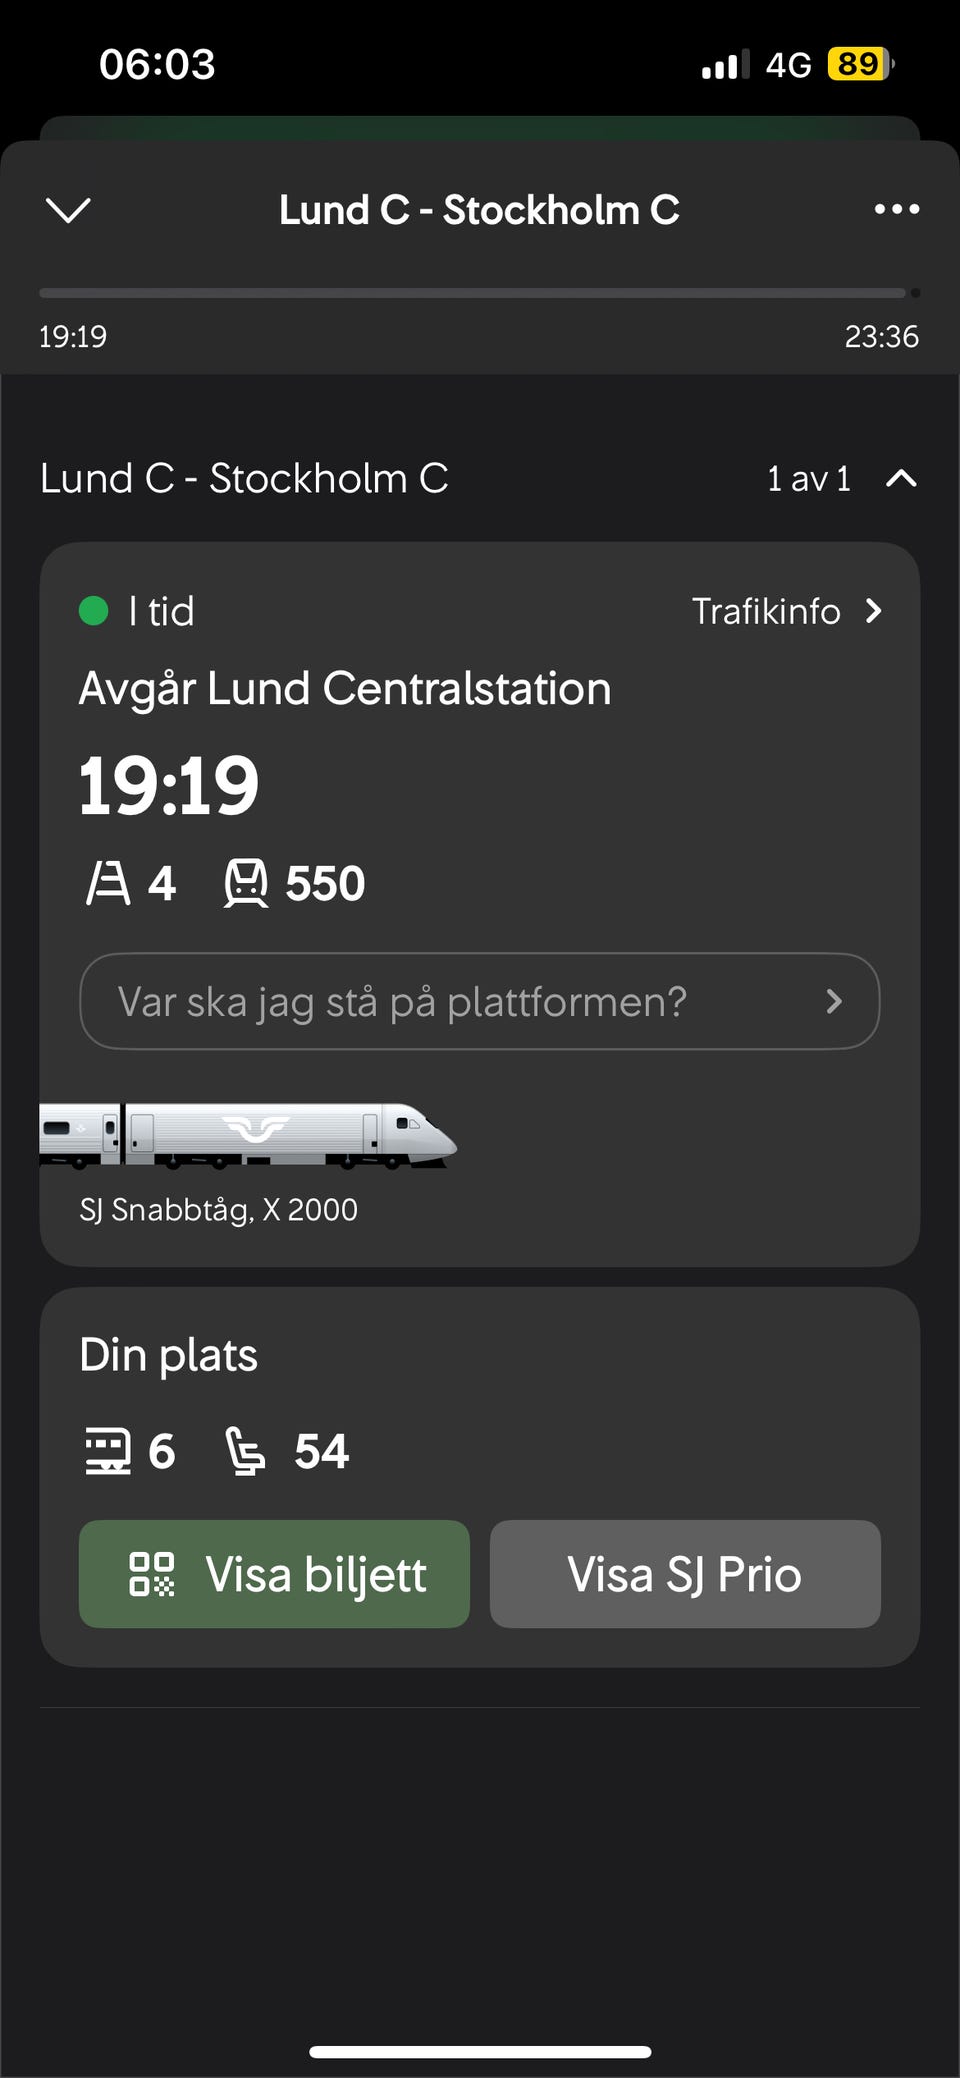The width and height of the screenshot is (960, 2078).
Task: Tap the journey progress bar
Action: click(472, 293)
